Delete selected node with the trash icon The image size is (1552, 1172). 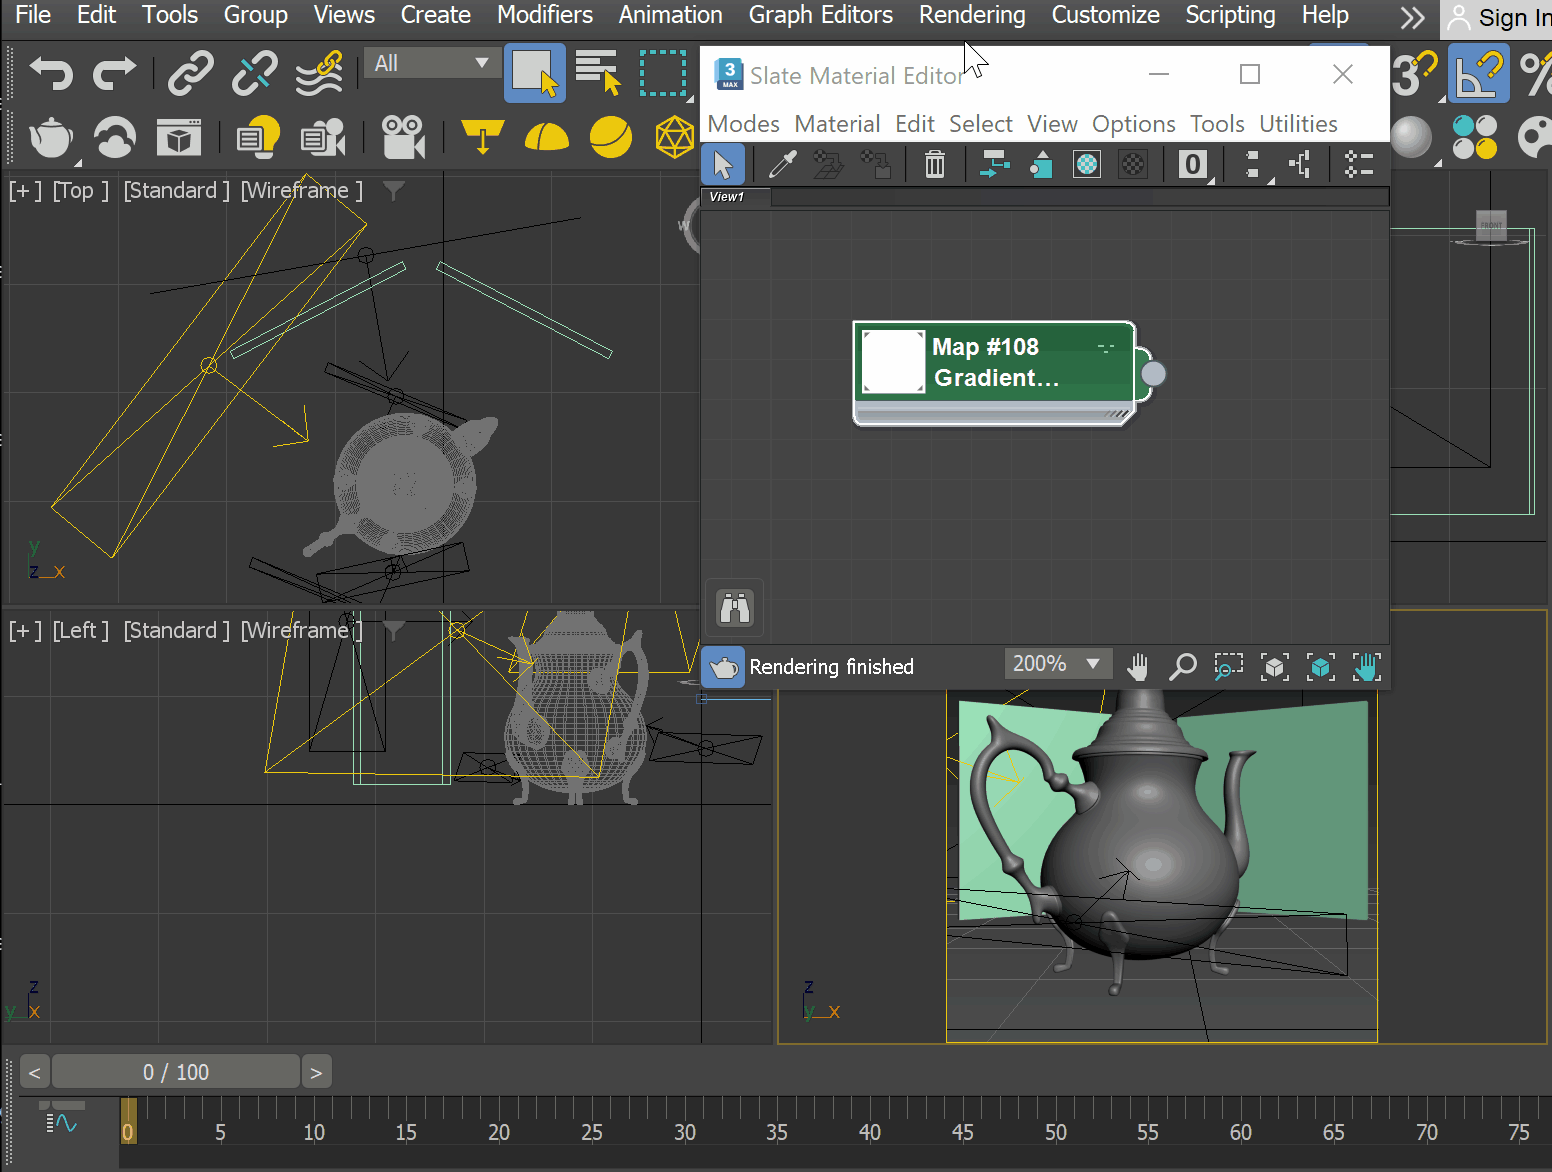pyautogui.click(x=934, y=164)
